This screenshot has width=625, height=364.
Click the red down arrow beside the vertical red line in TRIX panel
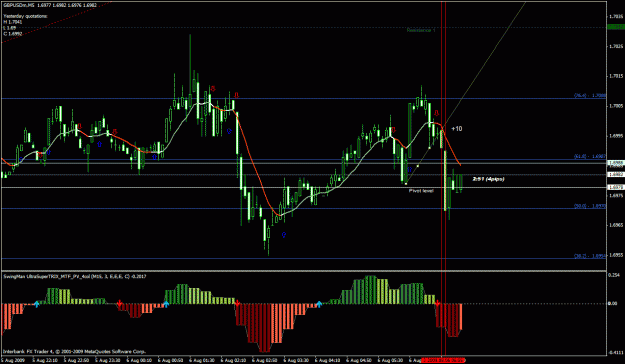coord(437,304)
